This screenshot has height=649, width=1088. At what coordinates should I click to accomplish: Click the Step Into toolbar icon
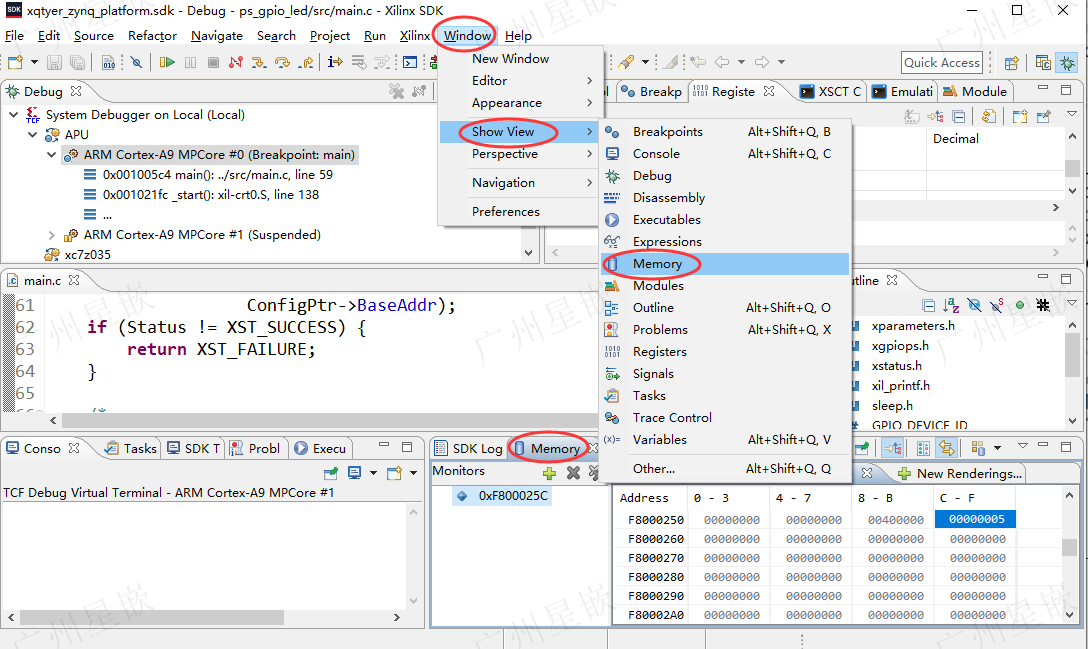(259, 62)
